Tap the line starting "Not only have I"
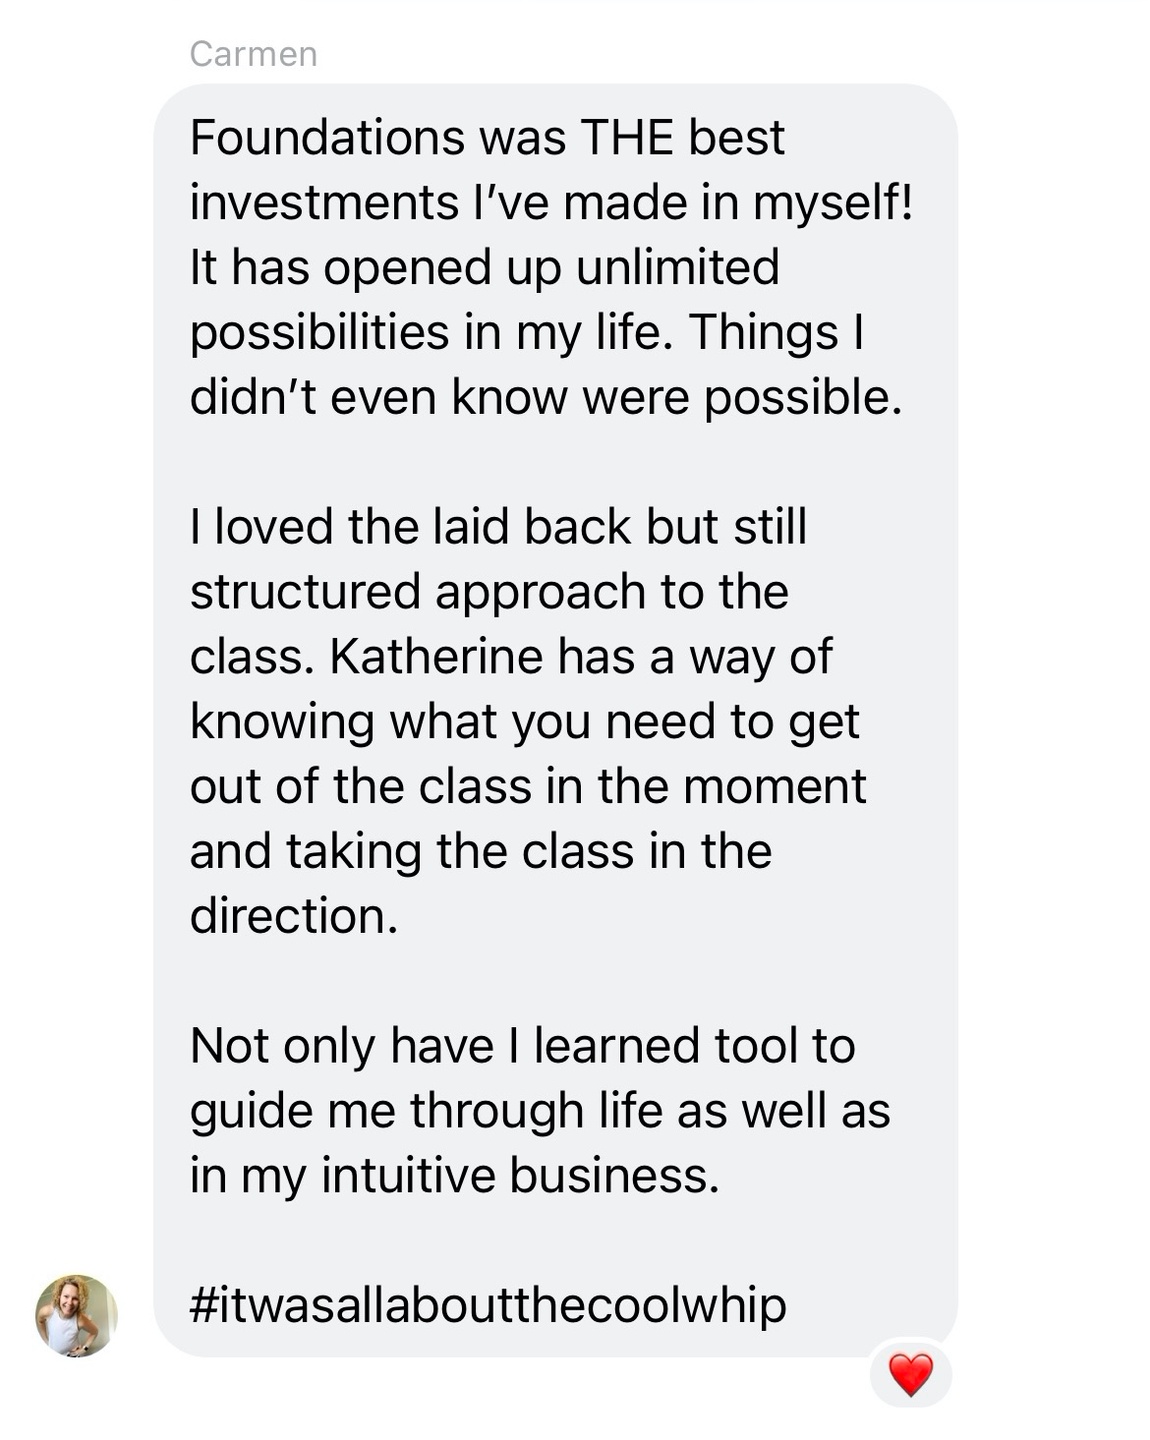The width and height of the screenshot is (1150, 1440). [522, 1046]
